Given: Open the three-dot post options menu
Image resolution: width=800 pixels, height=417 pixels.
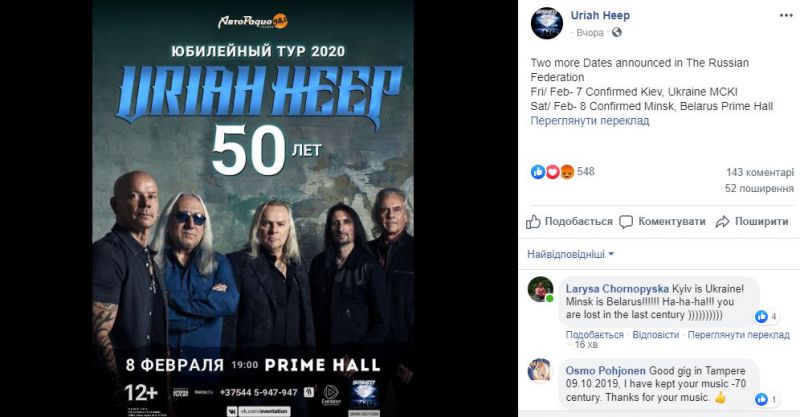Looking at the screenshot, I should (786, 15).
